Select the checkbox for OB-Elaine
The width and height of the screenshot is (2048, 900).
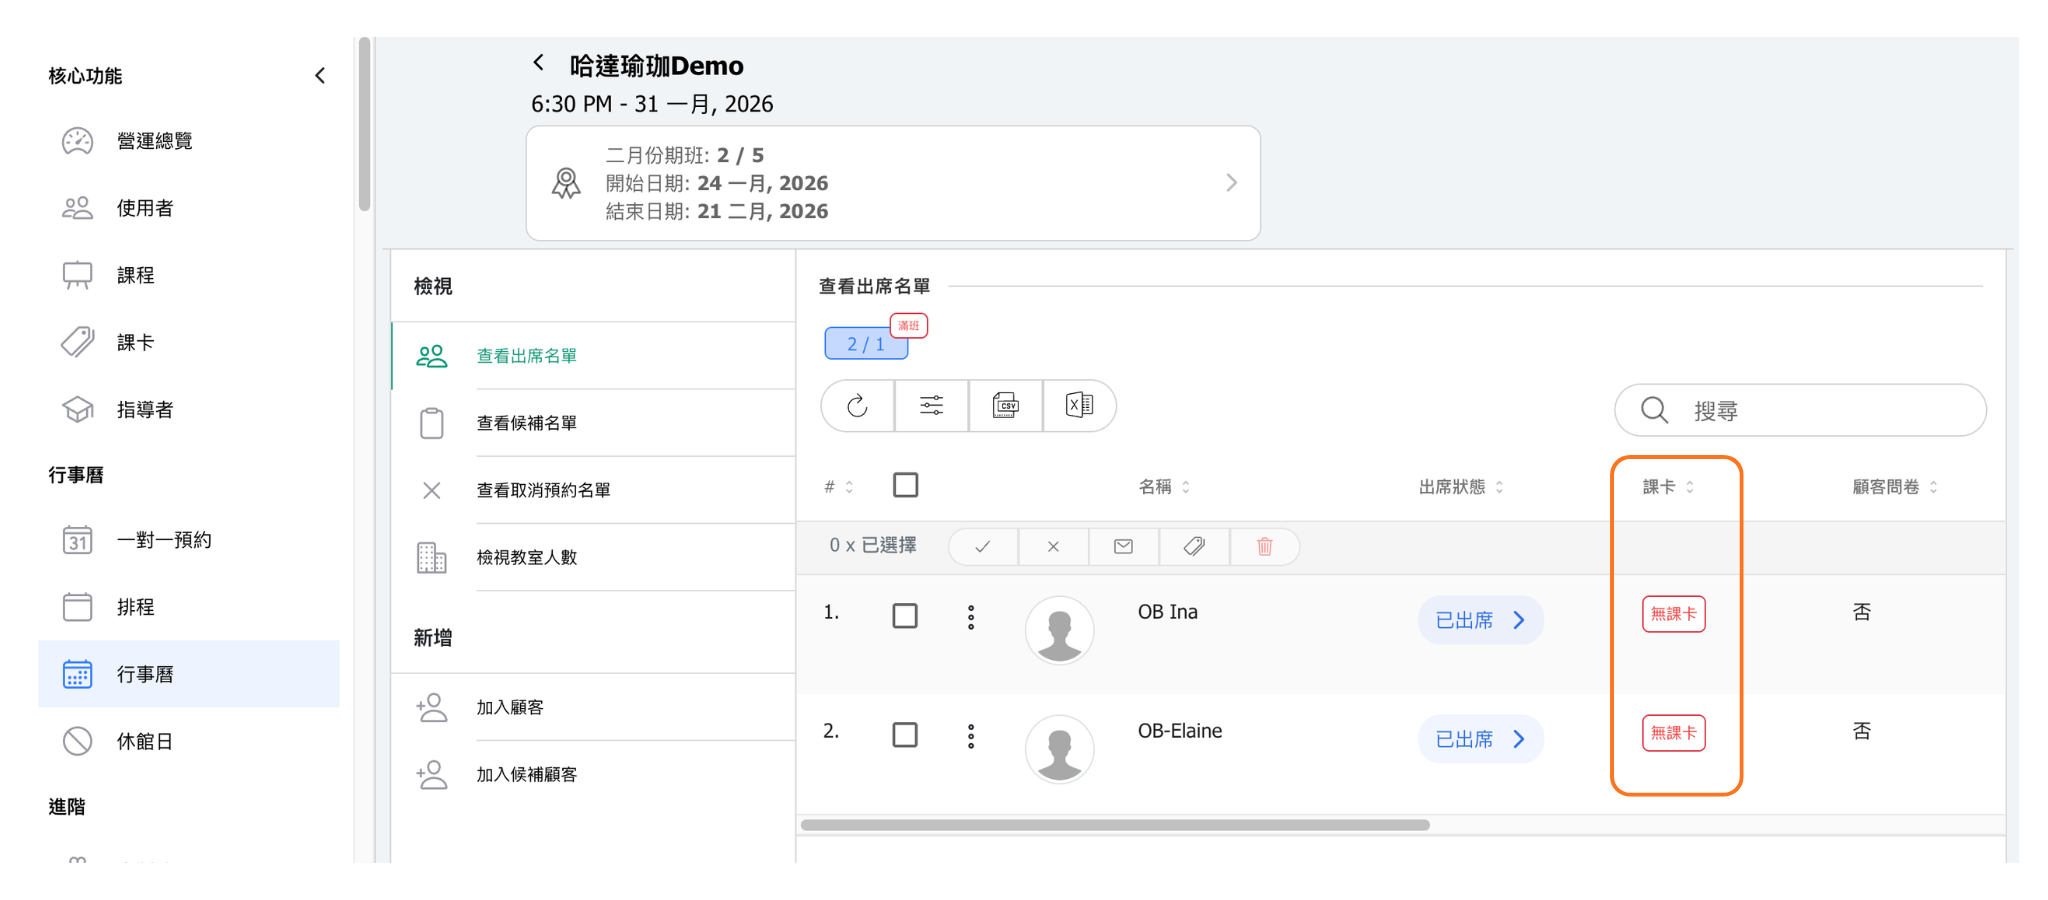[x=905, y=735]
